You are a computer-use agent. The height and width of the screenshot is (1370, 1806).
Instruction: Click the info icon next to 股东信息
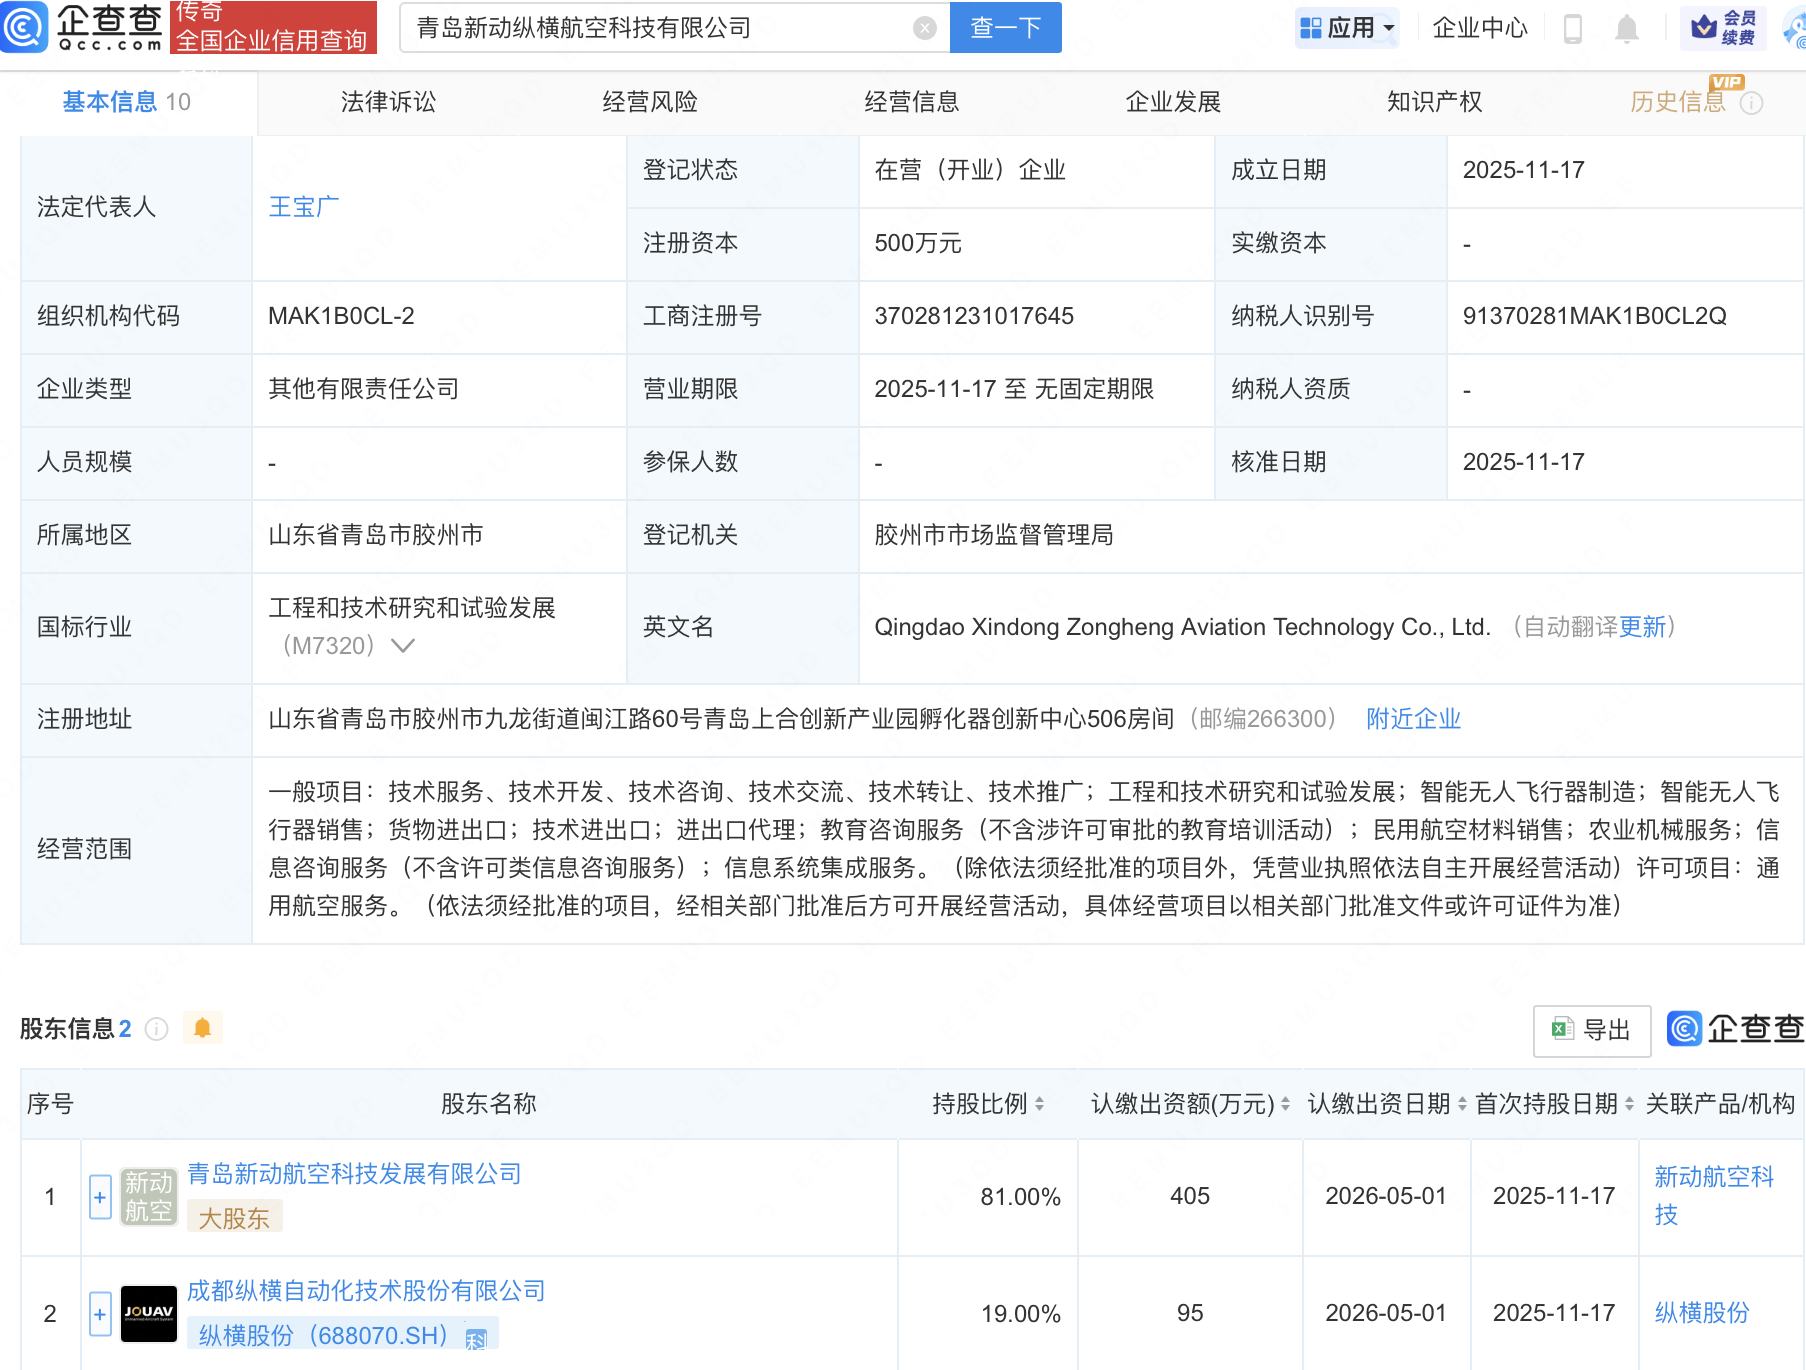coord(157,1029)
